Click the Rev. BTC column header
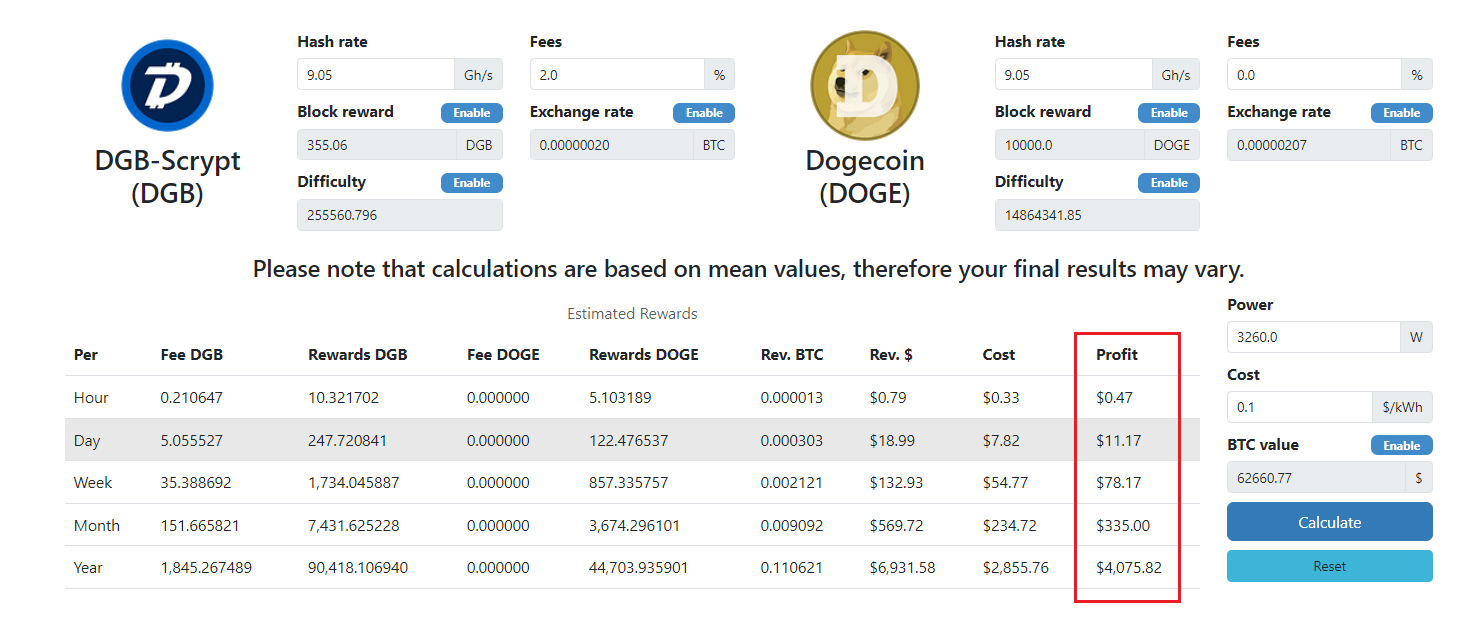1461x617 pixels. [x=792, y=355]
